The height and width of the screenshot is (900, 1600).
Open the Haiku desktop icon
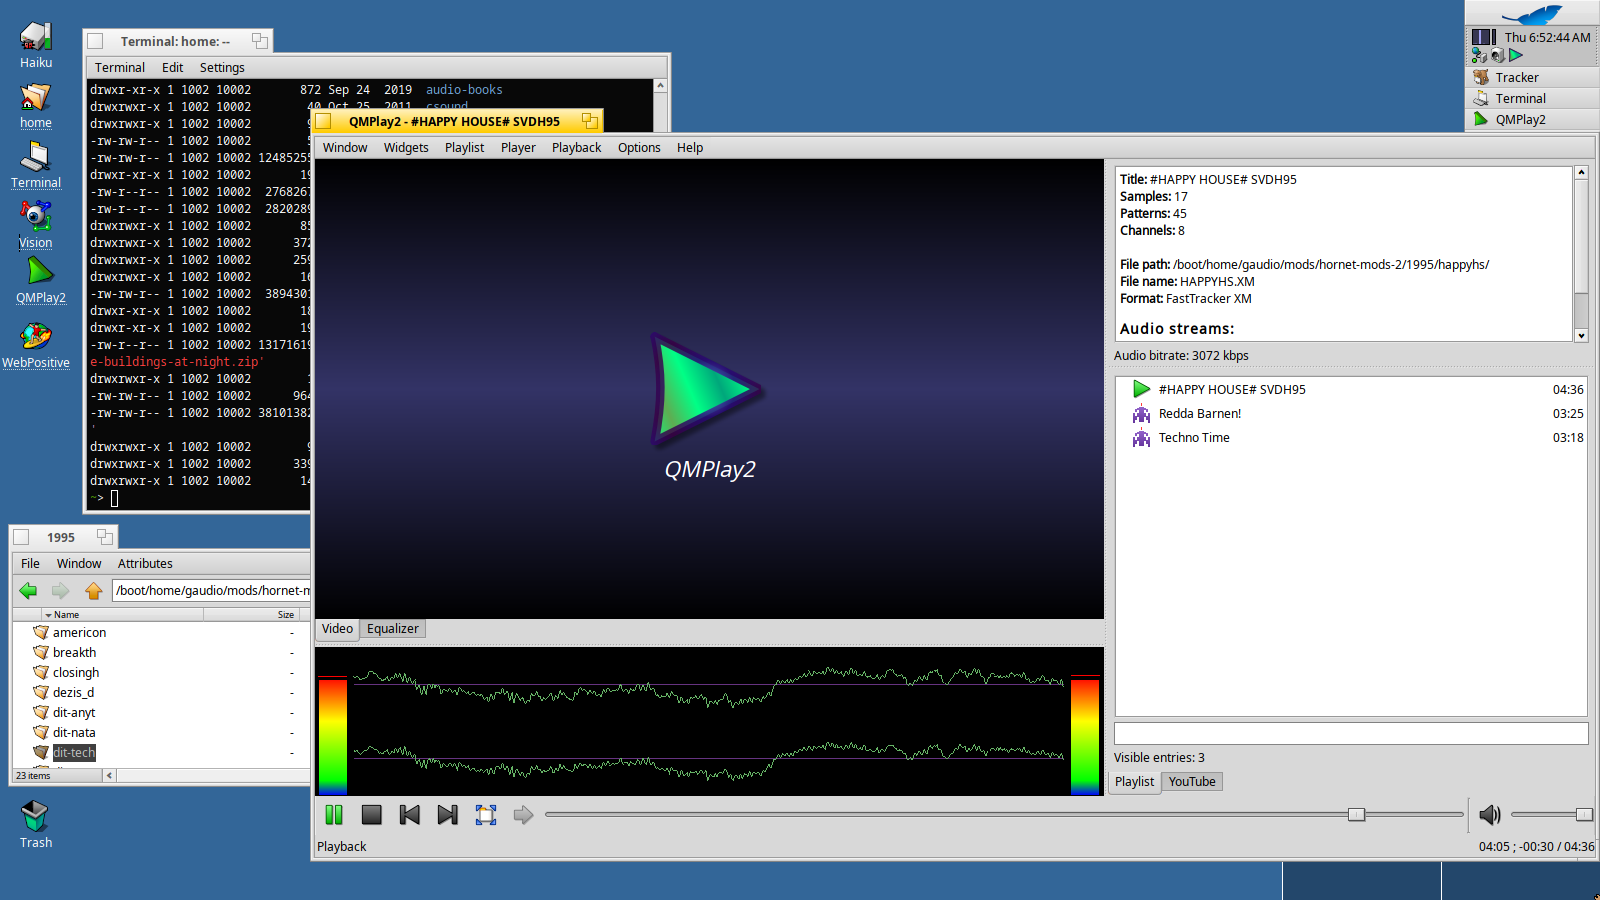coord(36,45)
